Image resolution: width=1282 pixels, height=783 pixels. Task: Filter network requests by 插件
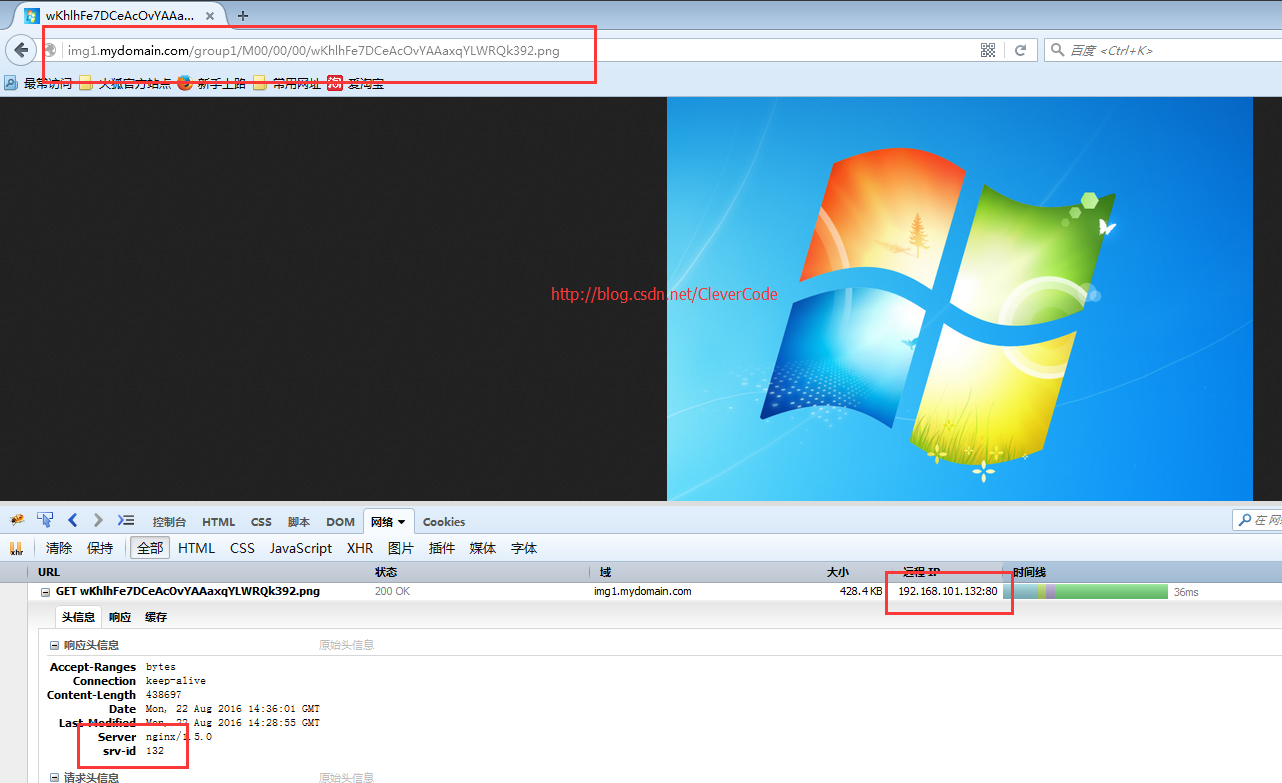pos(442,548)
